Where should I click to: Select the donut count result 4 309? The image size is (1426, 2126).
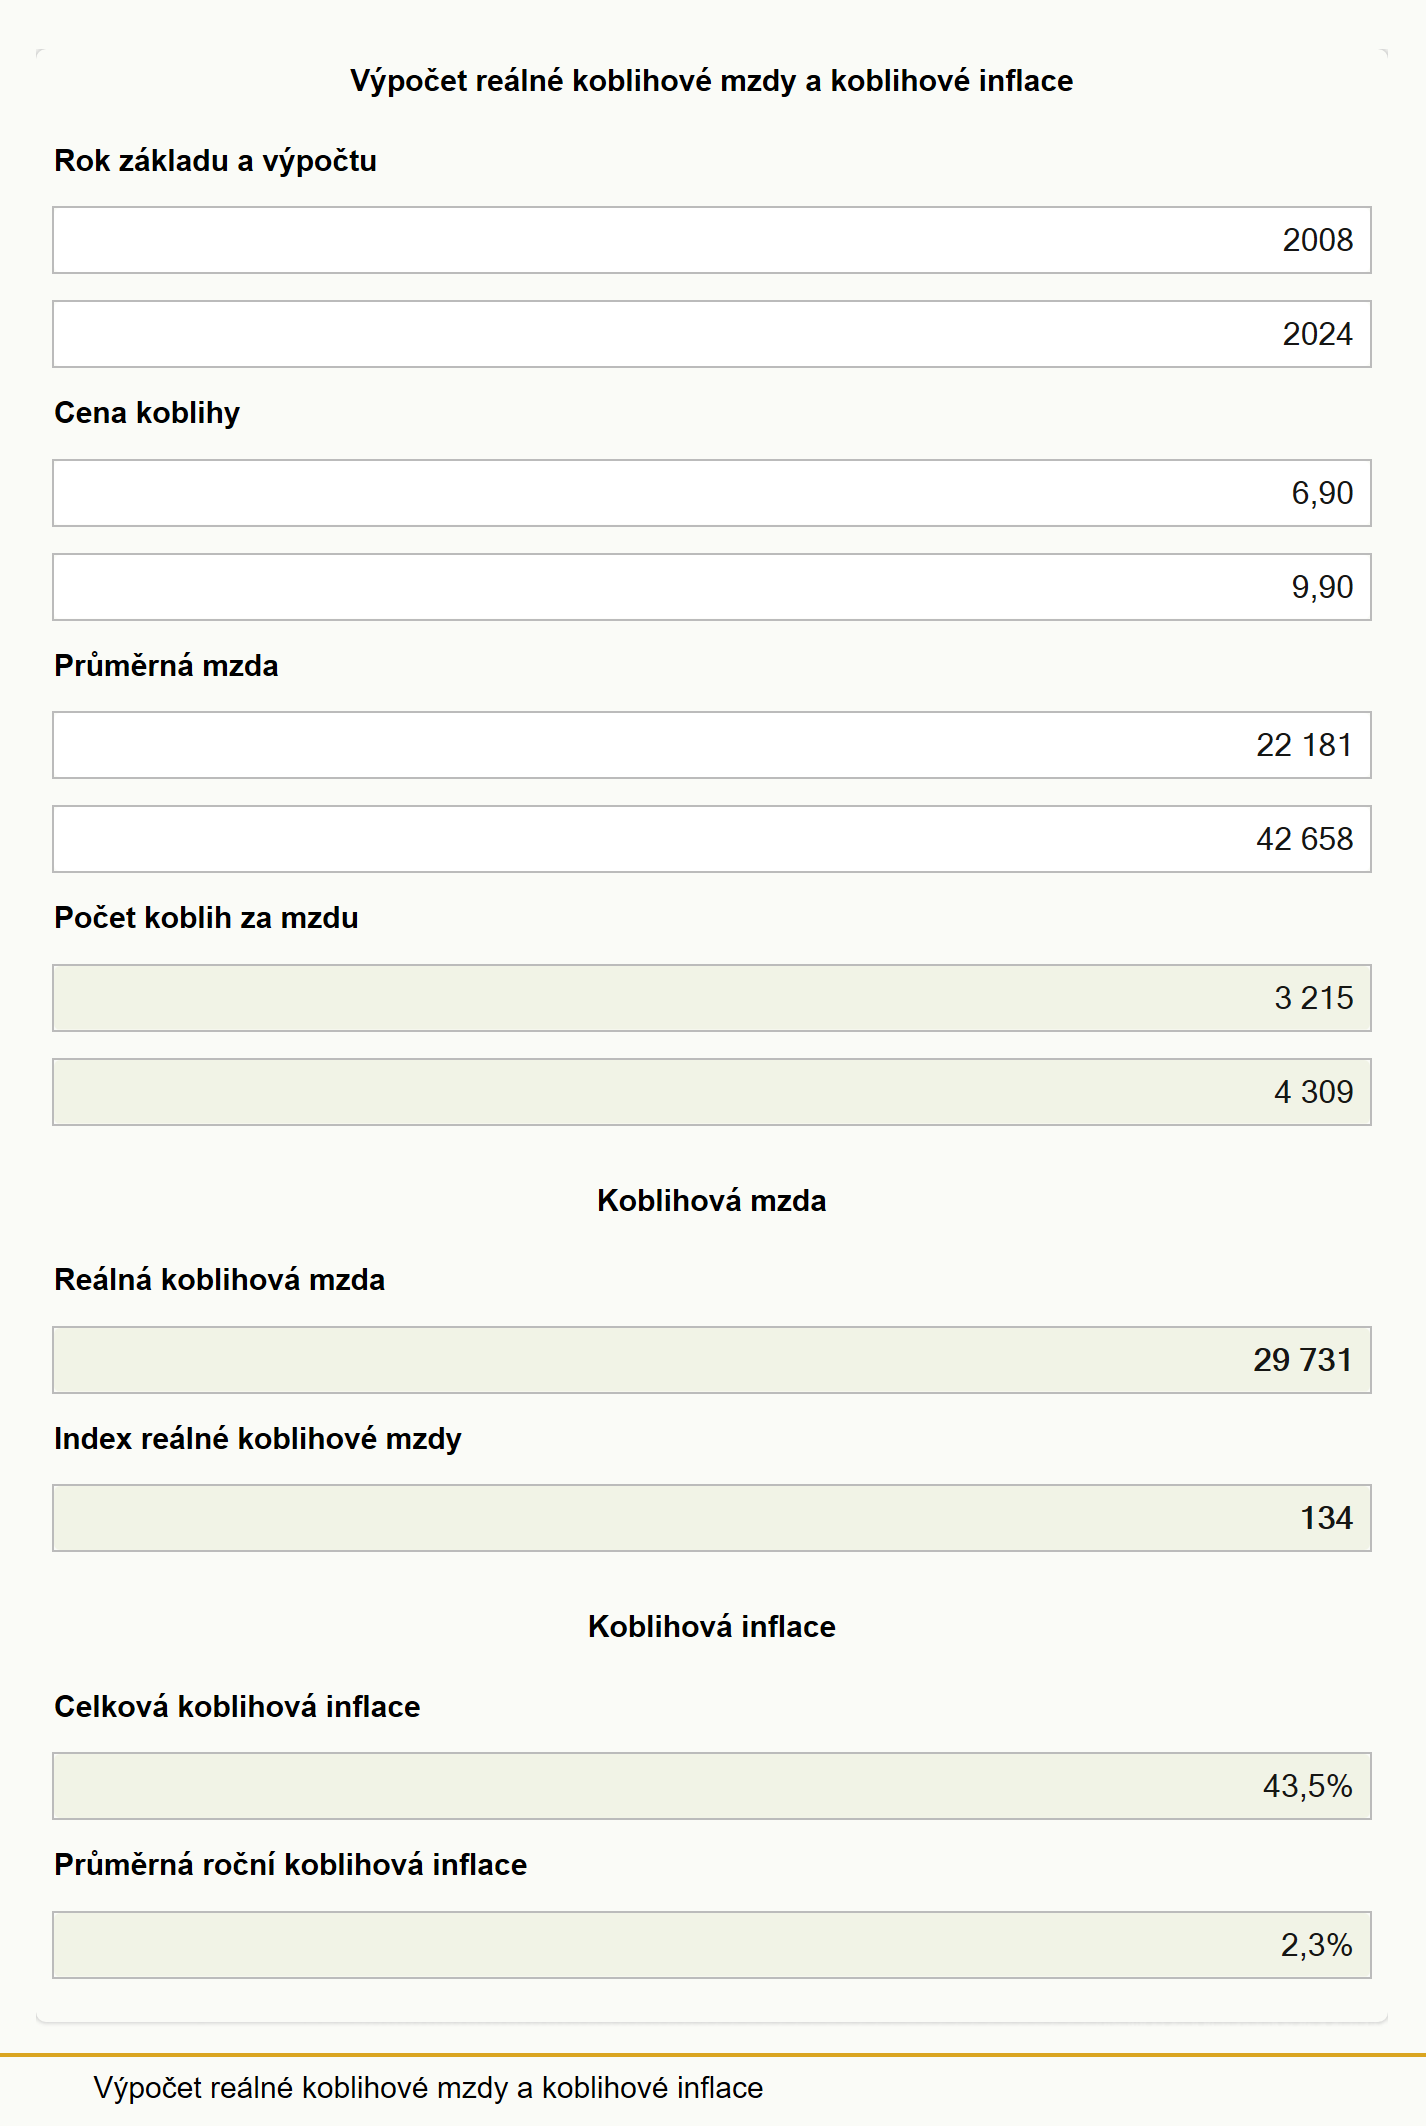(712, 1092)
